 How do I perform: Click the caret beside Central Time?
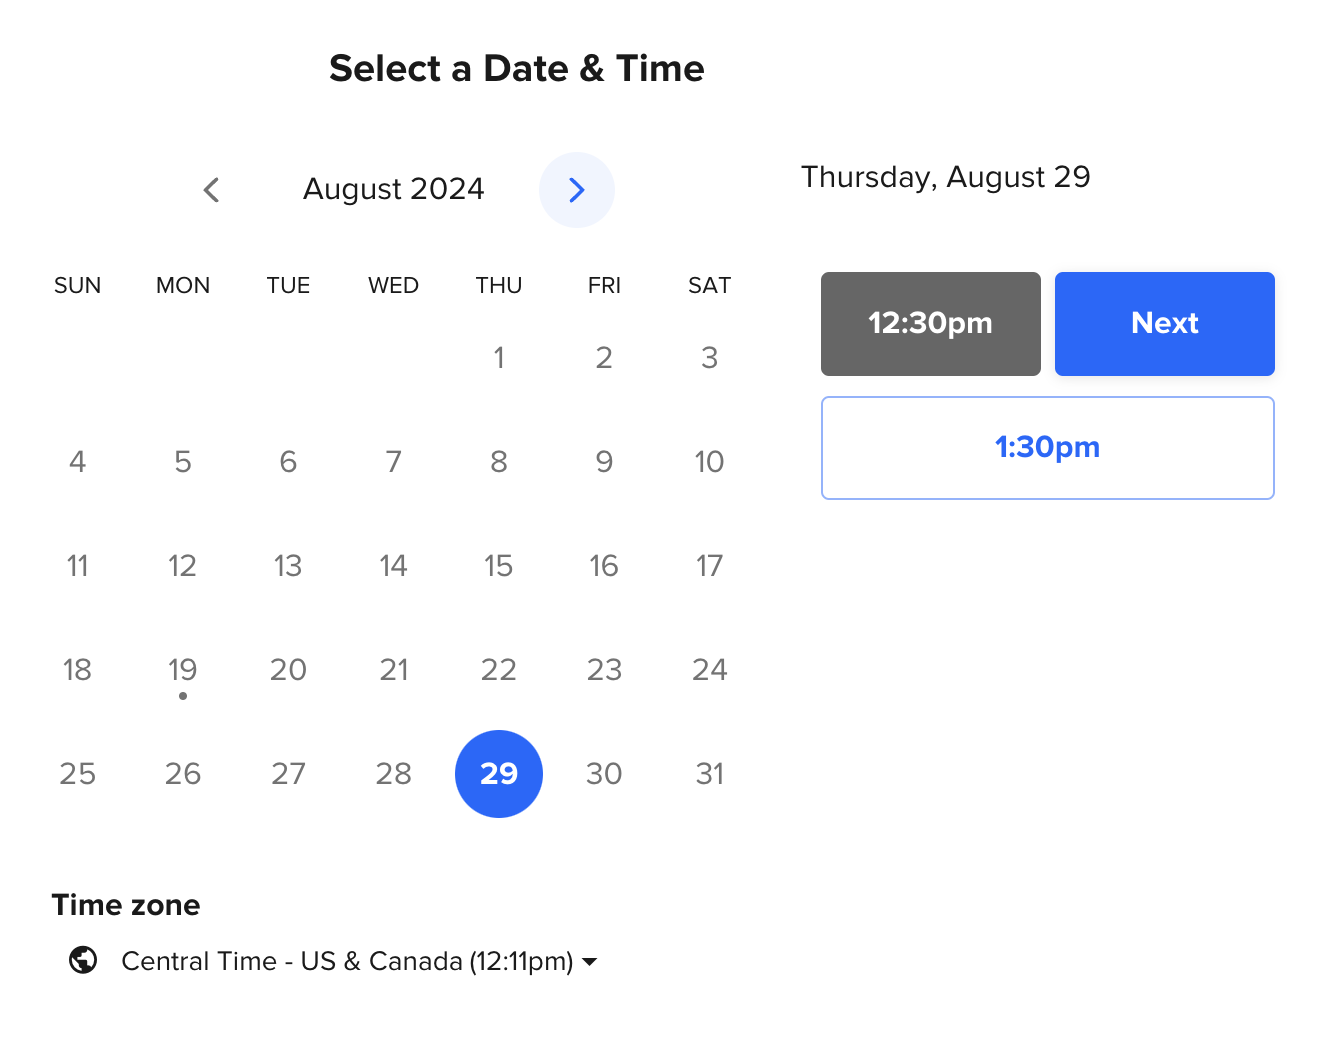(590, 962)
